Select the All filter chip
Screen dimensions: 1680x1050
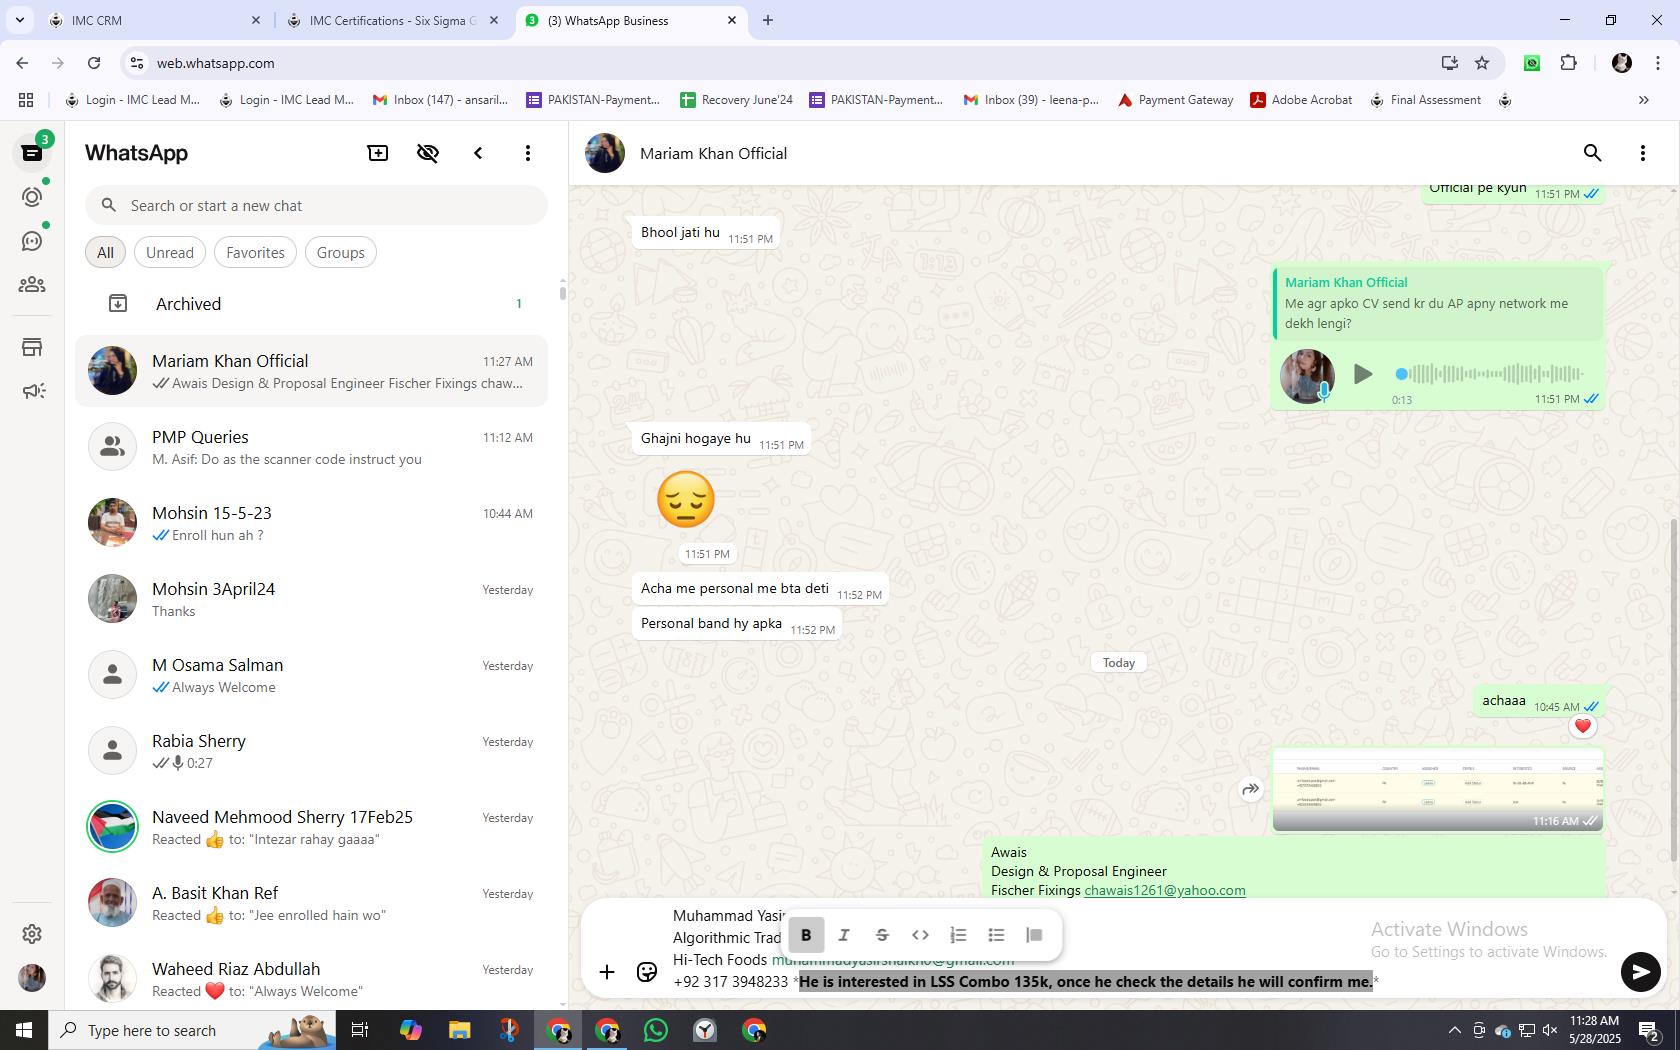pos(105,252)
